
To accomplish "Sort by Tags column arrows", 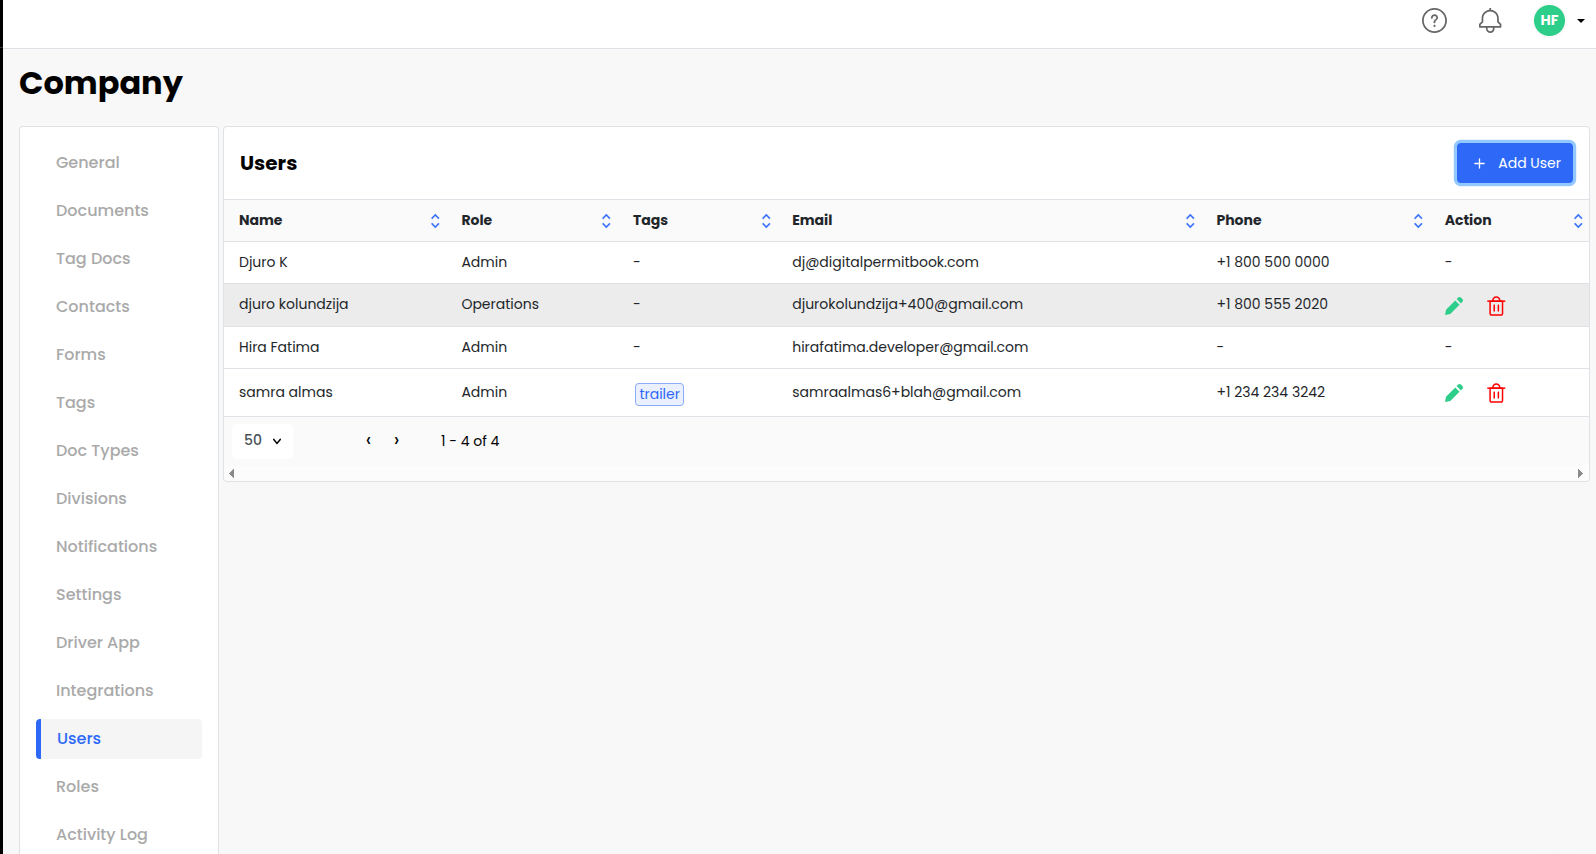I will [766, 221].
